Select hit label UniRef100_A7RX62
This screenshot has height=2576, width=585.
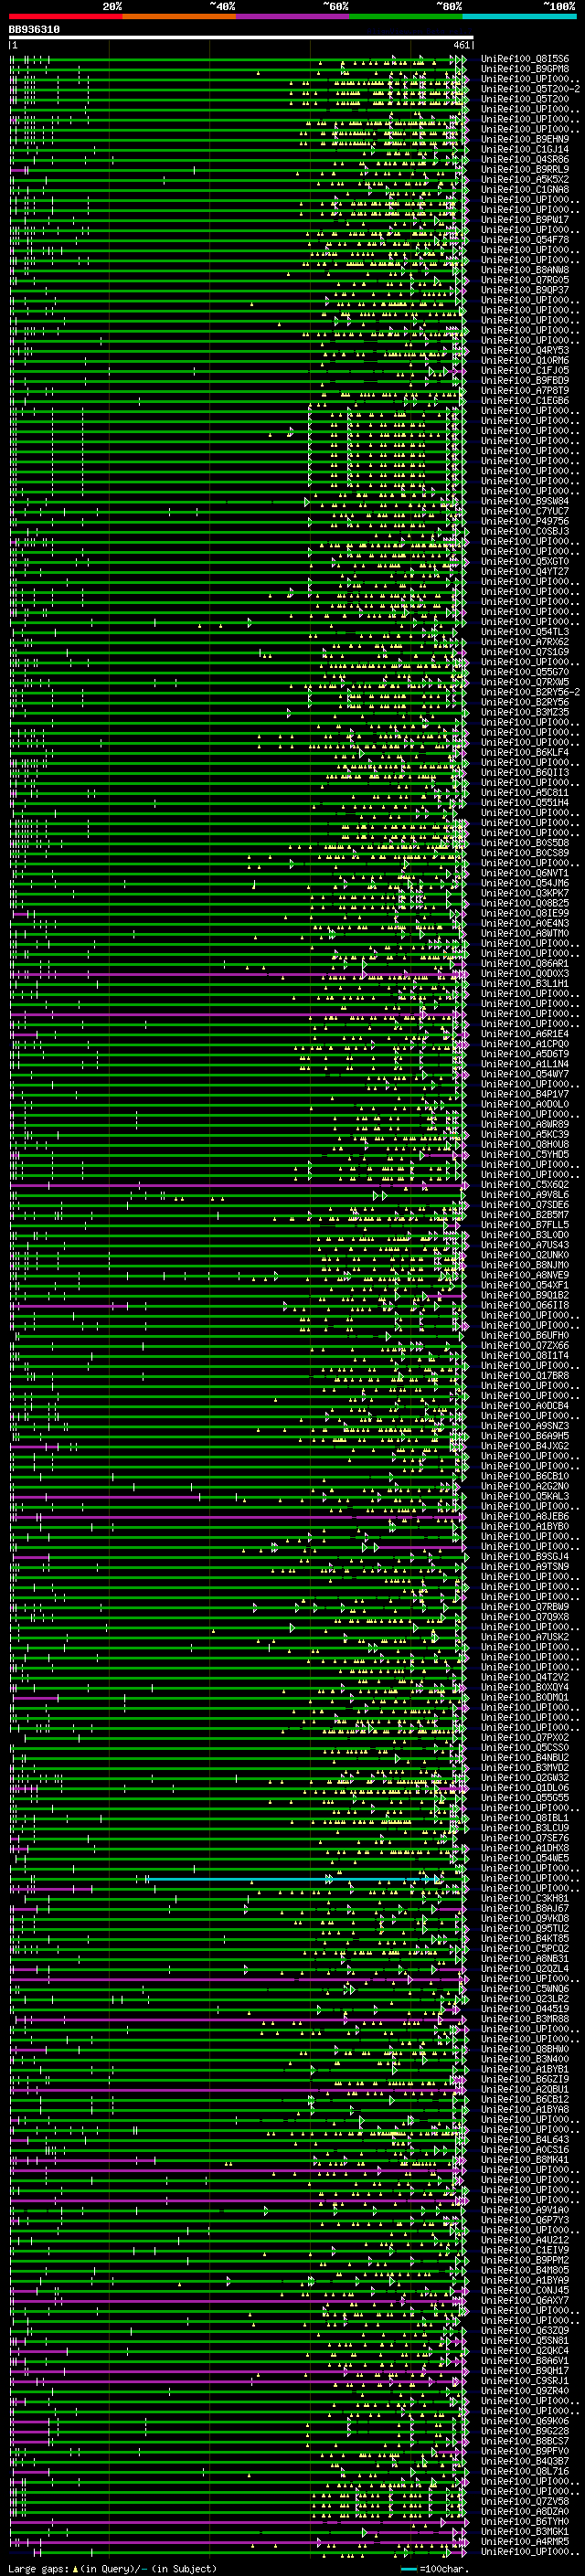tap(525, 642)
